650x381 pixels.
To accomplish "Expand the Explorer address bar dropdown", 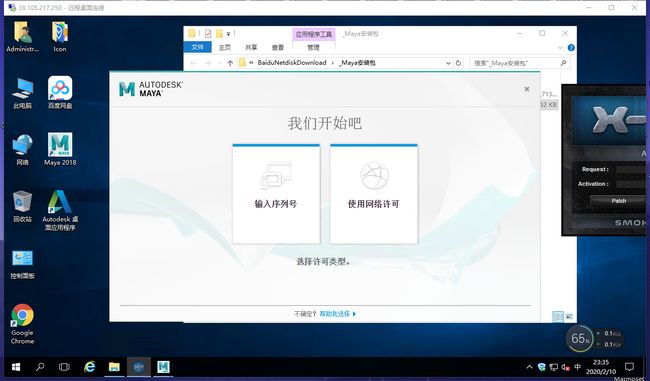I will point(448,63).
